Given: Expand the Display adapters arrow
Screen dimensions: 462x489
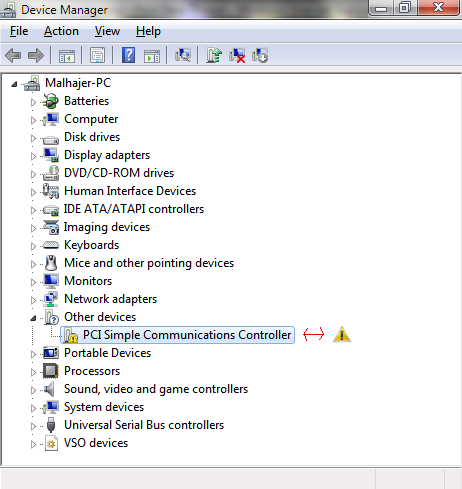Looking at the screenshot, I should coord(33,156).
